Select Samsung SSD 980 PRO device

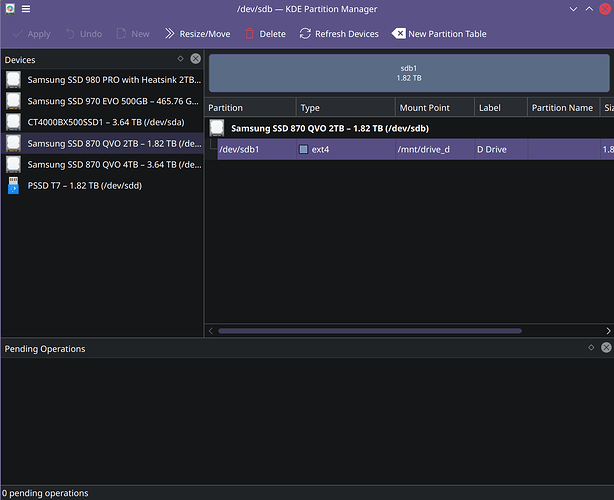[102, 80]
